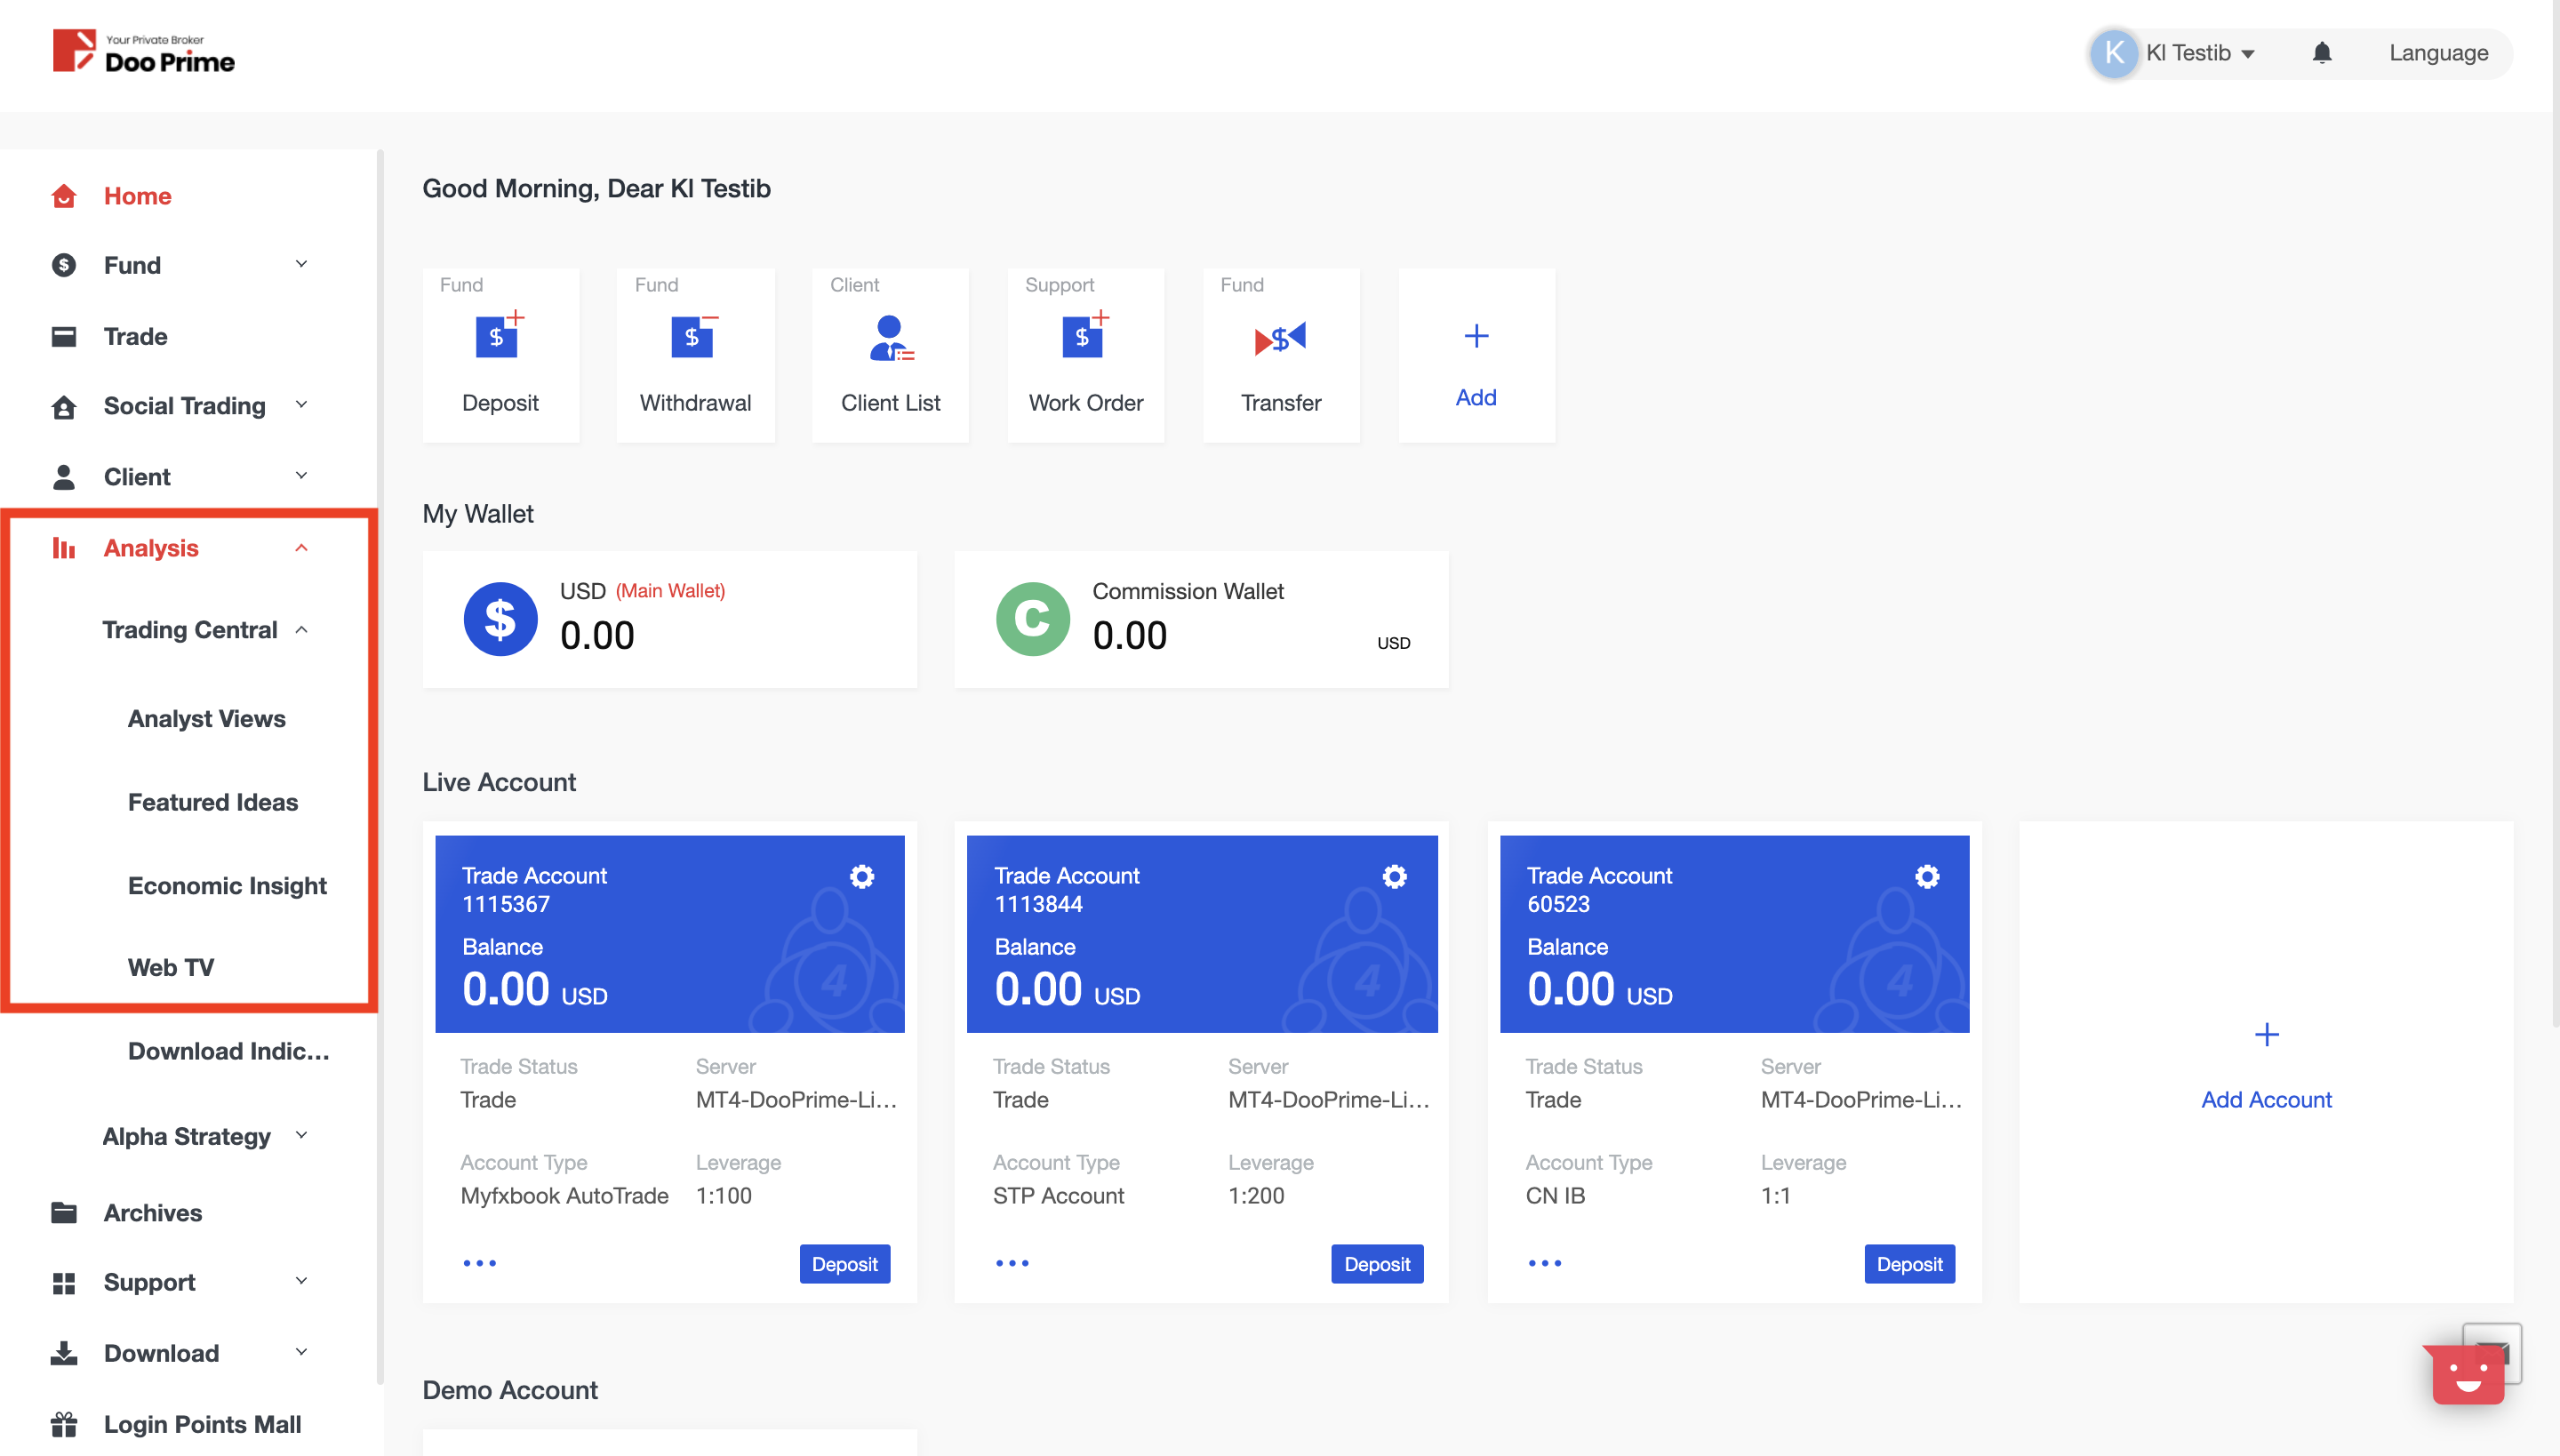Select Analyst Views in the sidebar
2560x1456 pixels.
pyautogui.click(x=206, y=718)
